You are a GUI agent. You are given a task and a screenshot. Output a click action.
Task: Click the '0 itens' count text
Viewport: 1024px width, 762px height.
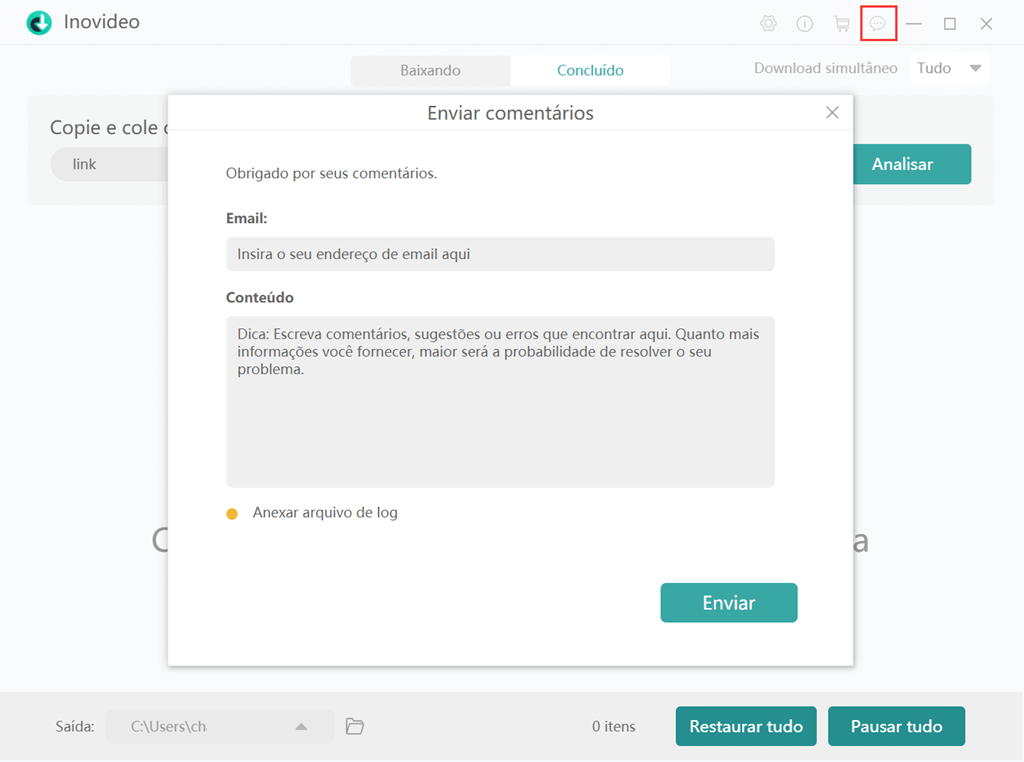pos(613,726)
